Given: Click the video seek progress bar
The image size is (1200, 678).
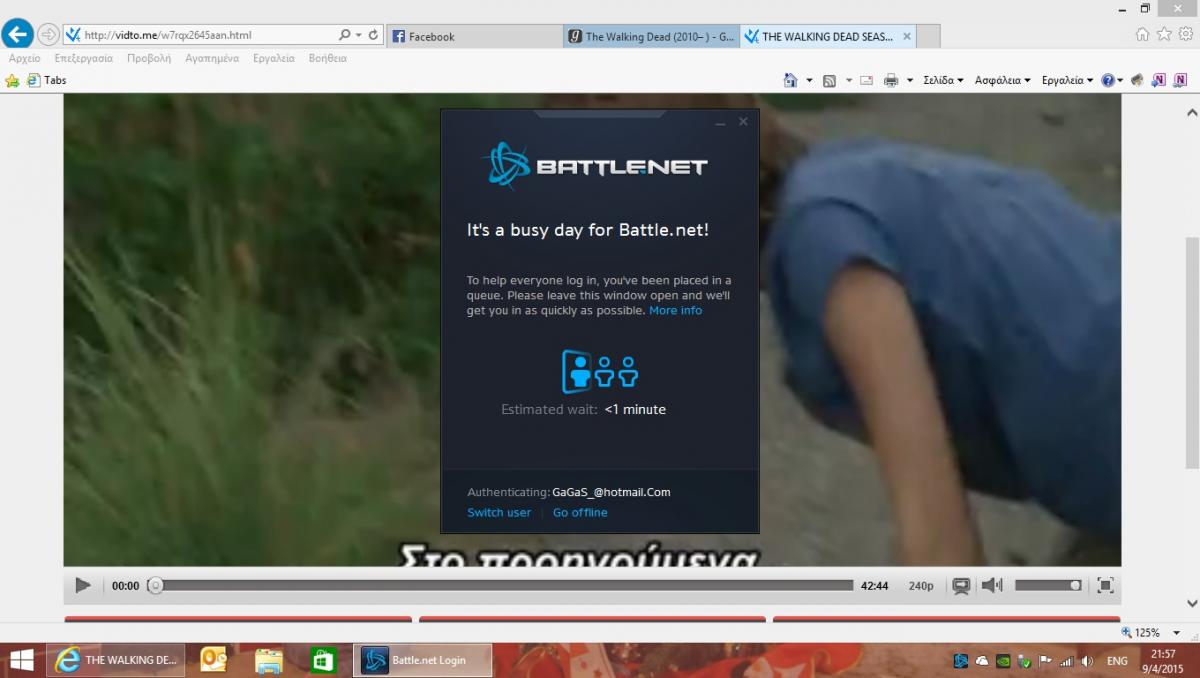Looking at the screenshot, I should (x=503, y=586).
